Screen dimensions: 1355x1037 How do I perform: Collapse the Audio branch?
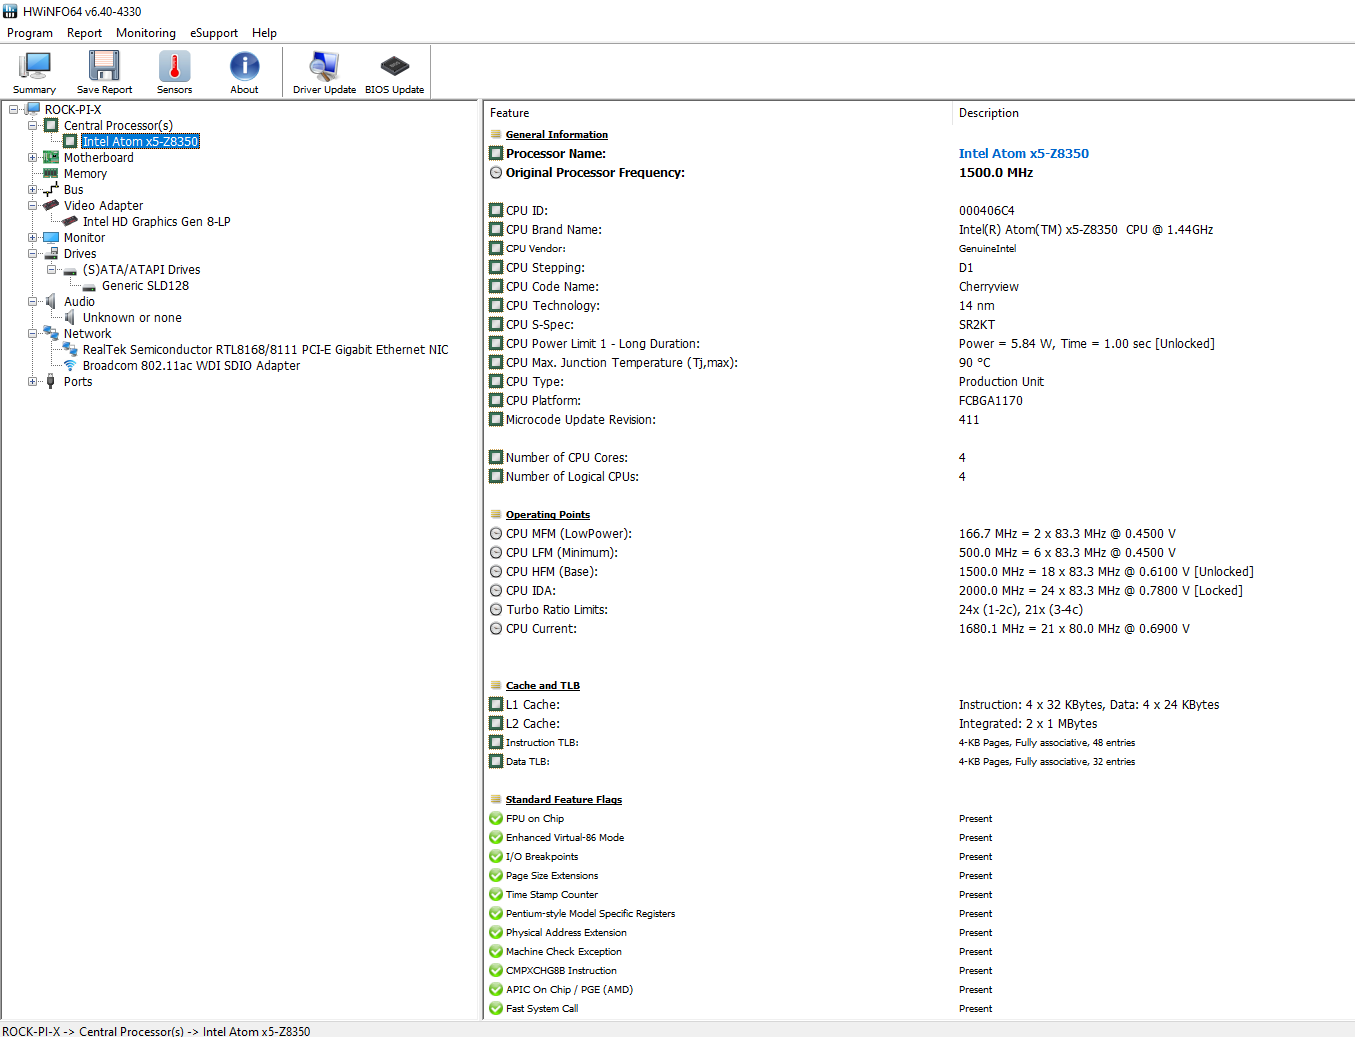(x=33, y=301)
